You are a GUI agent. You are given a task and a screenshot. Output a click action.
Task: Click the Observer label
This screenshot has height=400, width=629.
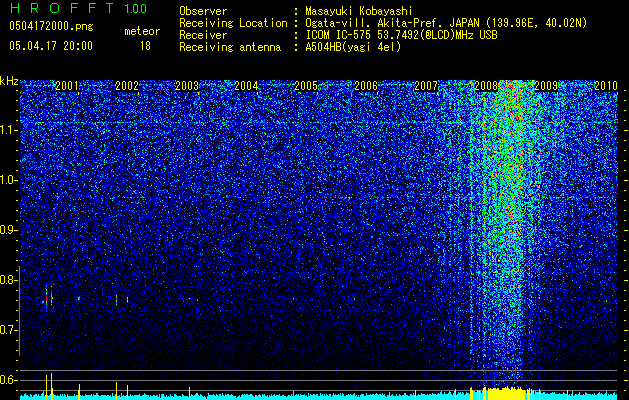(203, 11)
